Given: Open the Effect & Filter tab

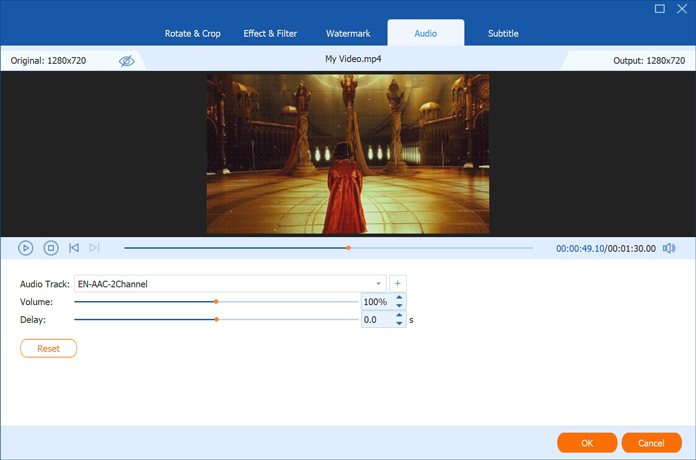Looking at the screenshot, I should pos(270,33).
